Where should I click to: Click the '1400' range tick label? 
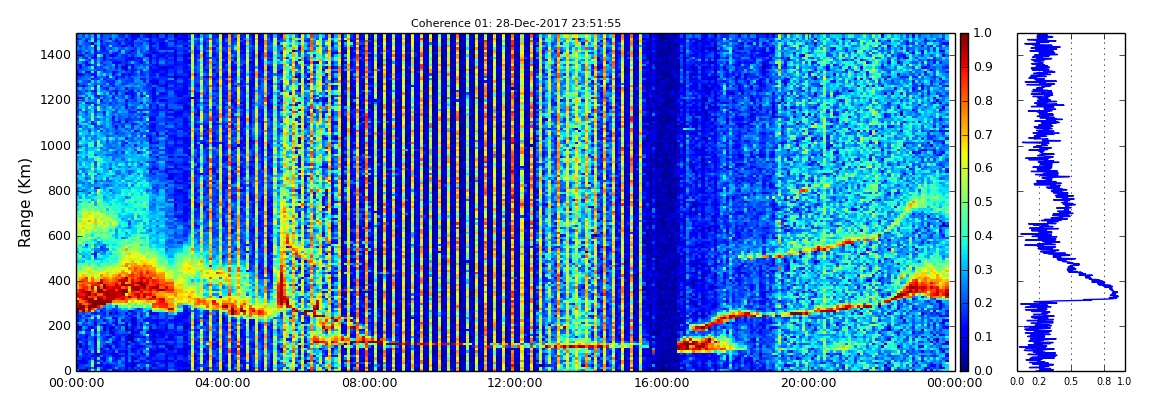point(57,55)
